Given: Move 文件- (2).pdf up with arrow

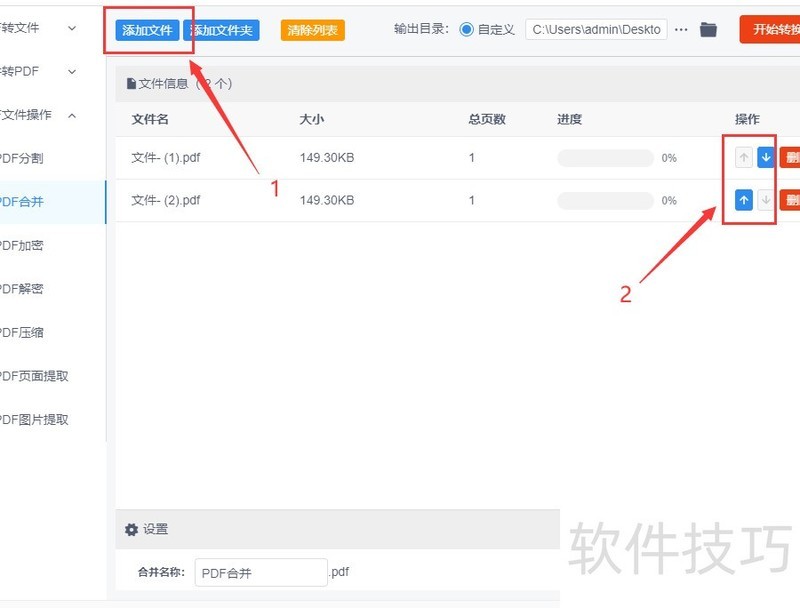Looking at the screenshot, I should coord(744,200).
